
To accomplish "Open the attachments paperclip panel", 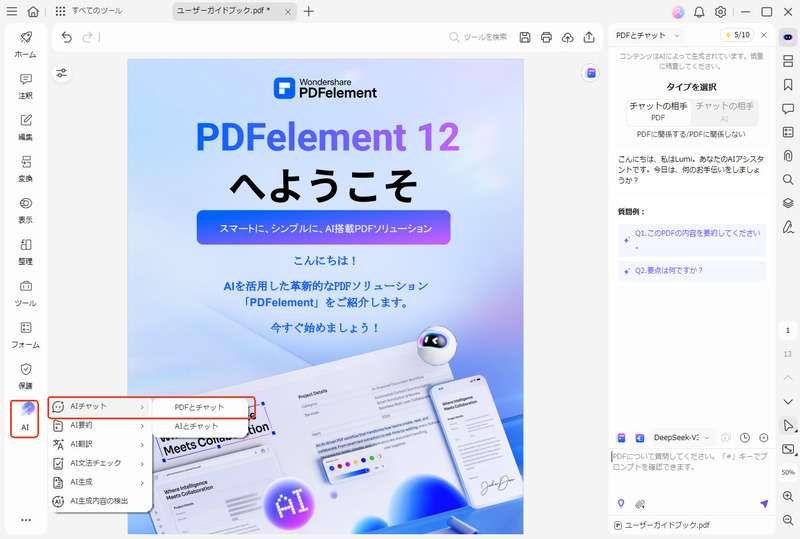I will point(788,156).
